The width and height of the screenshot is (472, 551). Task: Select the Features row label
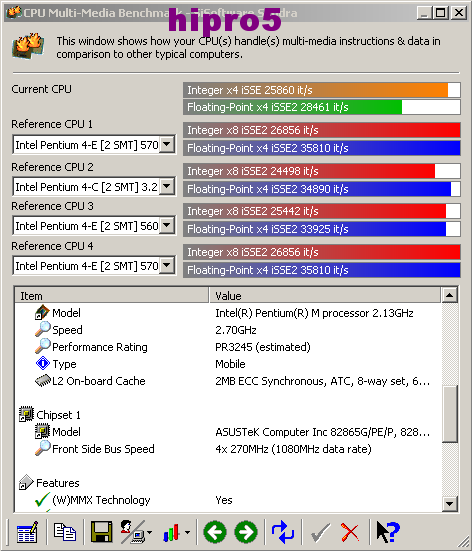pyautogui.click(x=58, y=483)
